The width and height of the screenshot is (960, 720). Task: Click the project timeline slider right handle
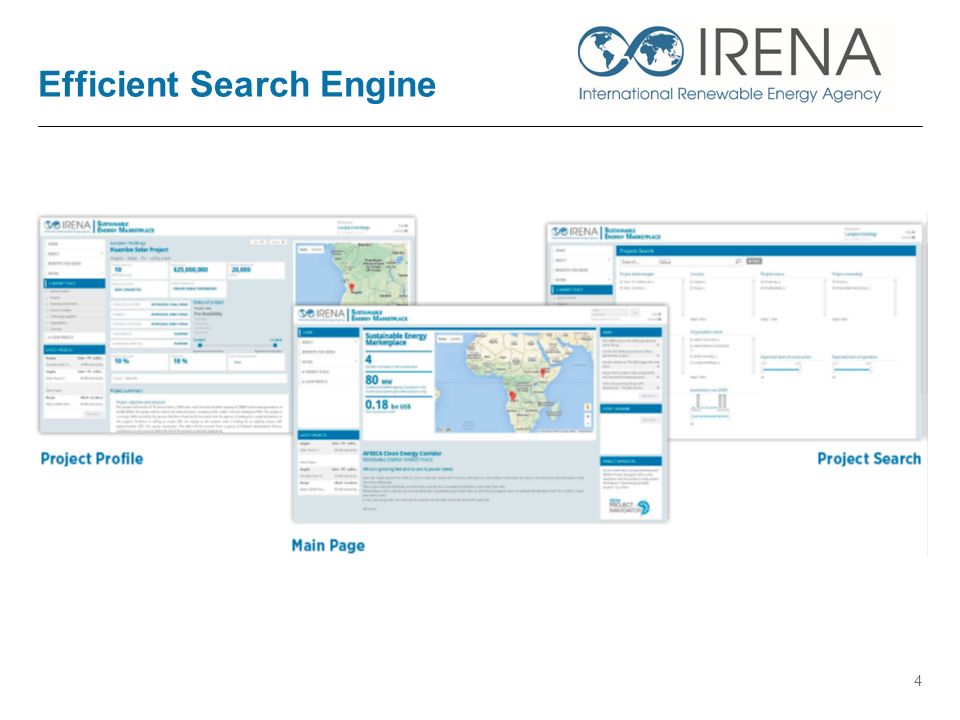pyautogui.click(x=275, y=345)
